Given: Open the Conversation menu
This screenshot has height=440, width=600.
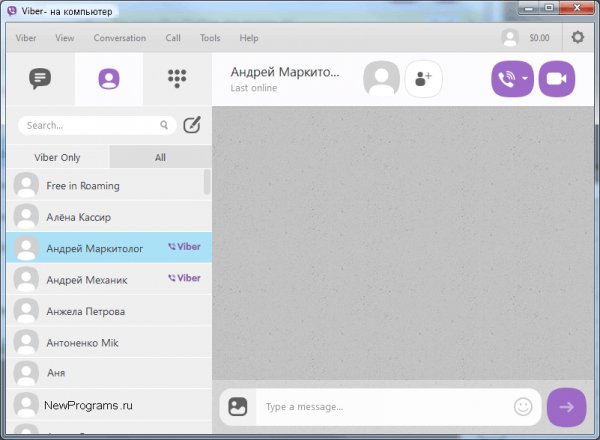Looking at the screenshot, I should pos(120,38).
